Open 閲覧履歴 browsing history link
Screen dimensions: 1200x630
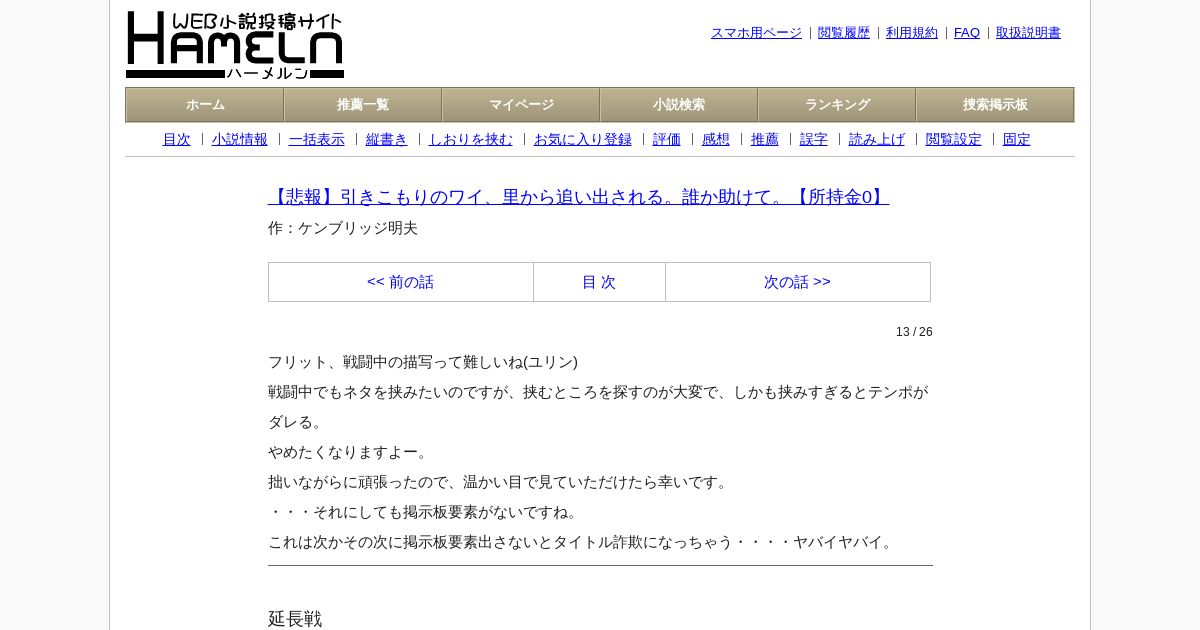pyautogui.click(x=844, y=33)
